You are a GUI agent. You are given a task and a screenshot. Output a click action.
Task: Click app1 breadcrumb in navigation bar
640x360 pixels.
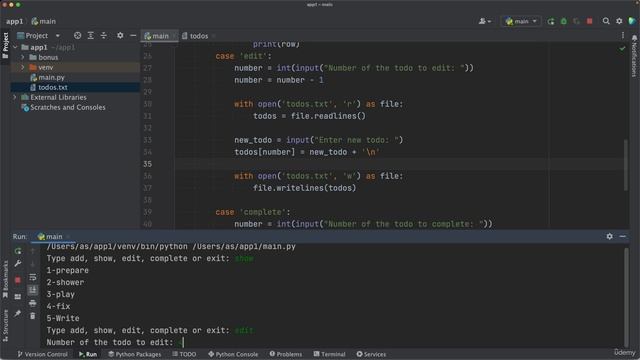(x=14, y=21)
